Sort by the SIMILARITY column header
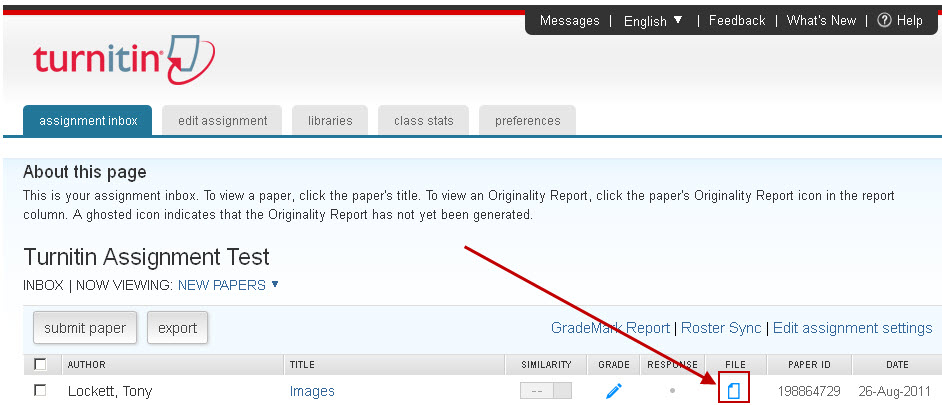The height and width of the screenshot is (405, 942). tap(546, 365)
